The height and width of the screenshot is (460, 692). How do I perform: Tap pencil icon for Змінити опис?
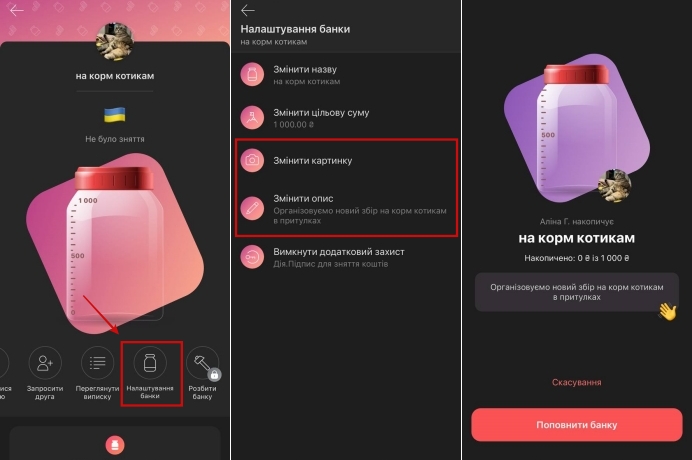252,208
